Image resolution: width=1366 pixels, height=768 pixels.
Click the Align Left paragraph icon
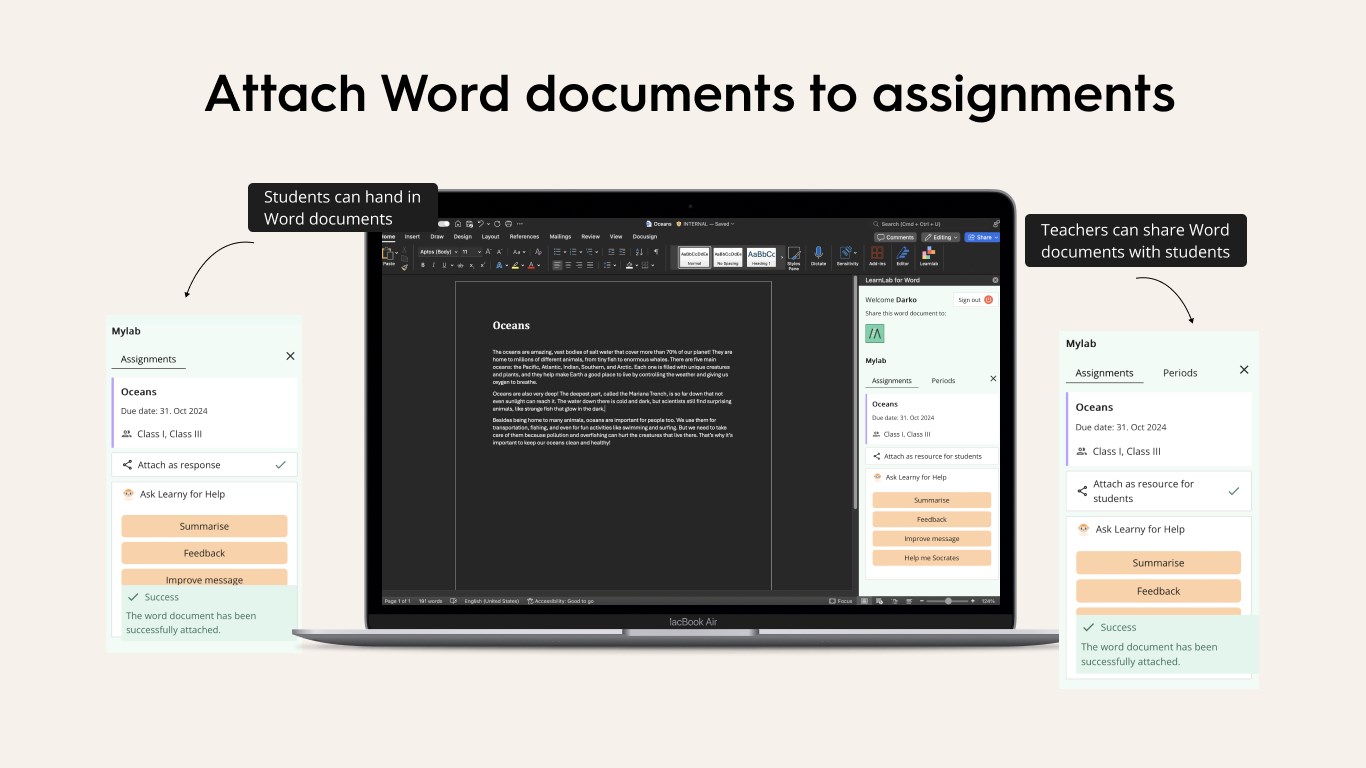pyautogui.click(x=557, y=265)
